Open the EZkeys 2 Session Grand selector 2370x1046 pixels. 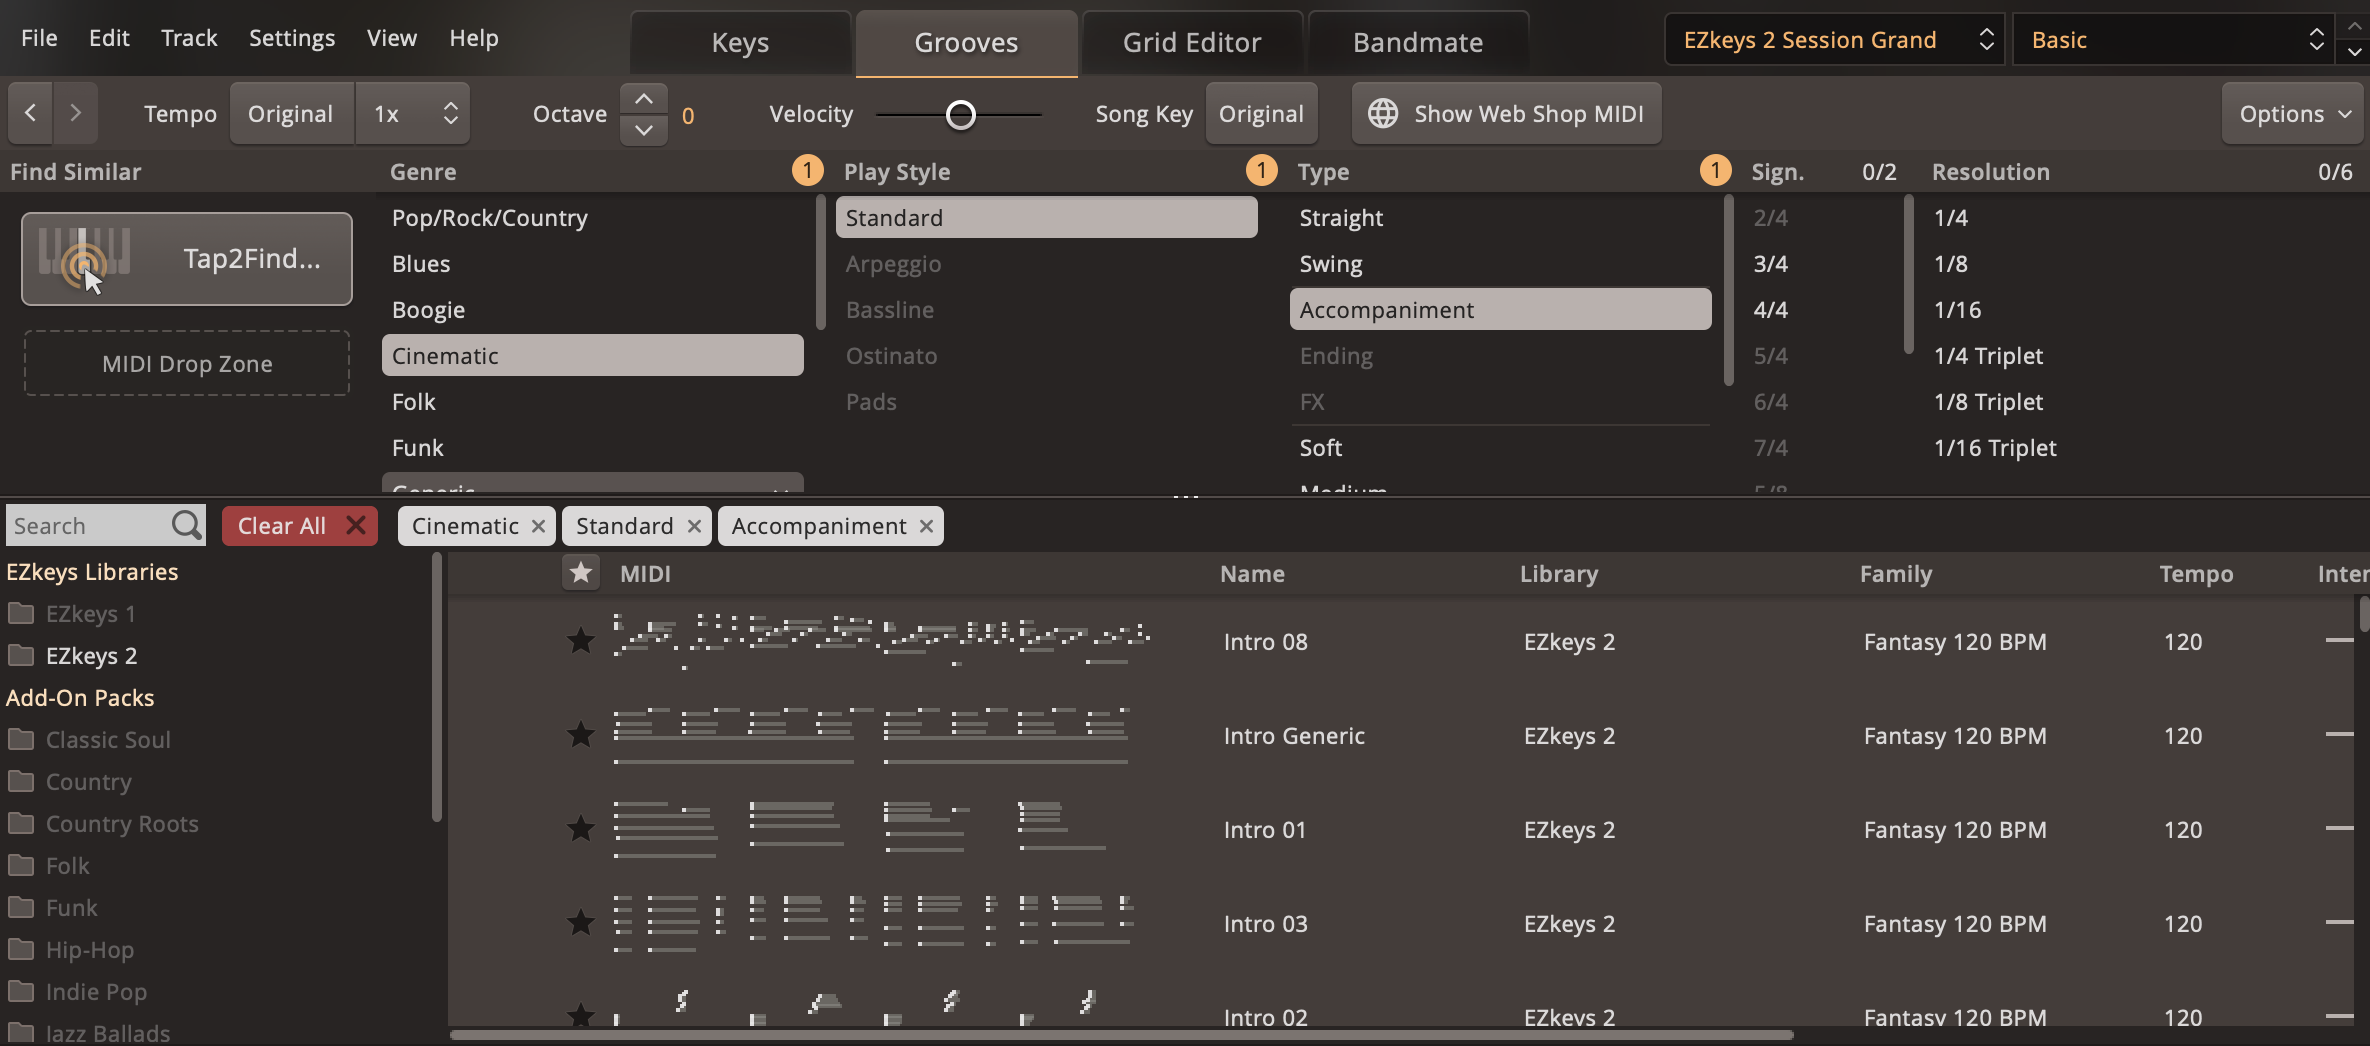pyautogui.click(x=1834, y=40)
